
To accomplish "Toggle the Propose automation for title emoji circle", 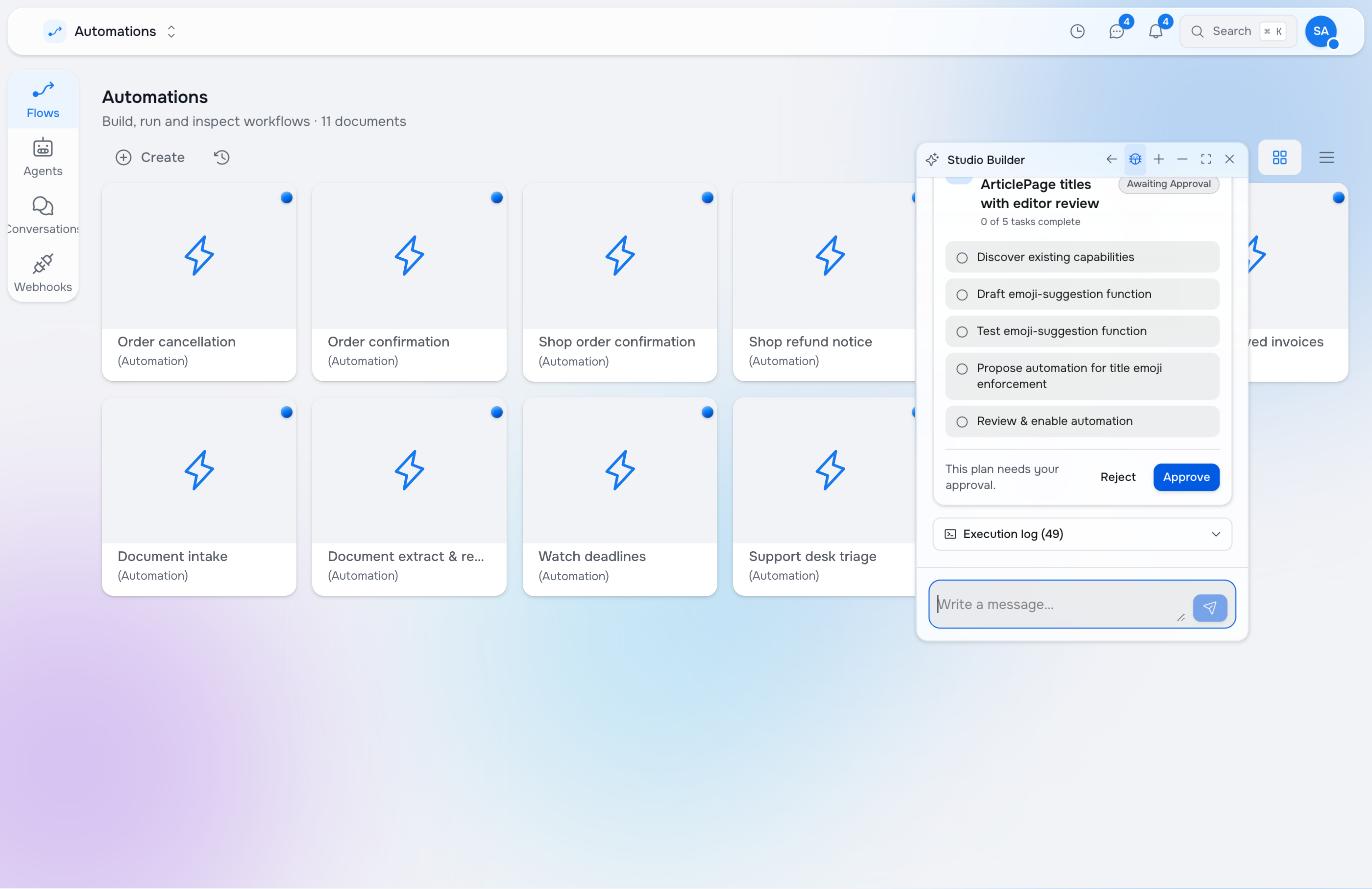I will coord(962,369).
